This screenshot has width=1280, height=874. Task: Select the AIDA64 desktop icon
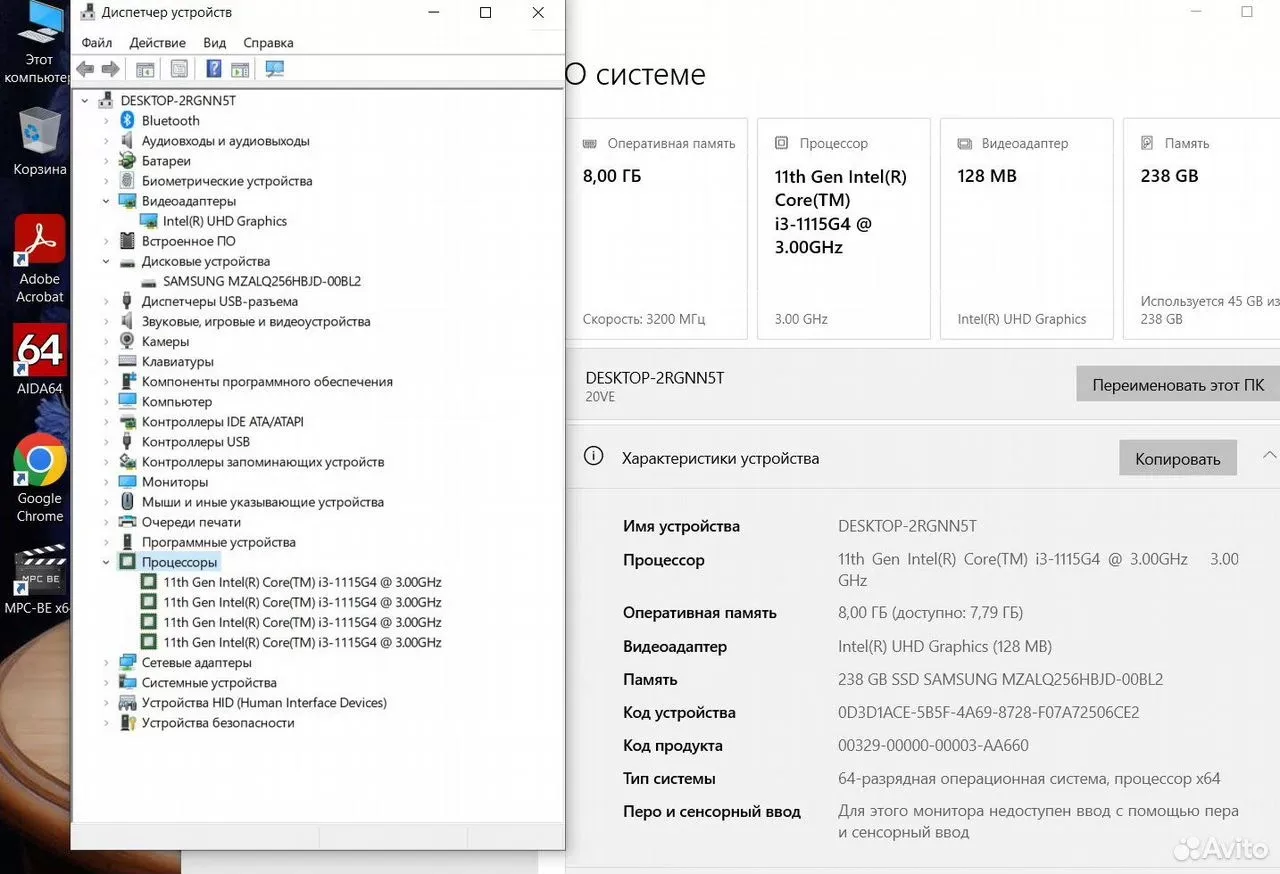(x=40, y=360)
